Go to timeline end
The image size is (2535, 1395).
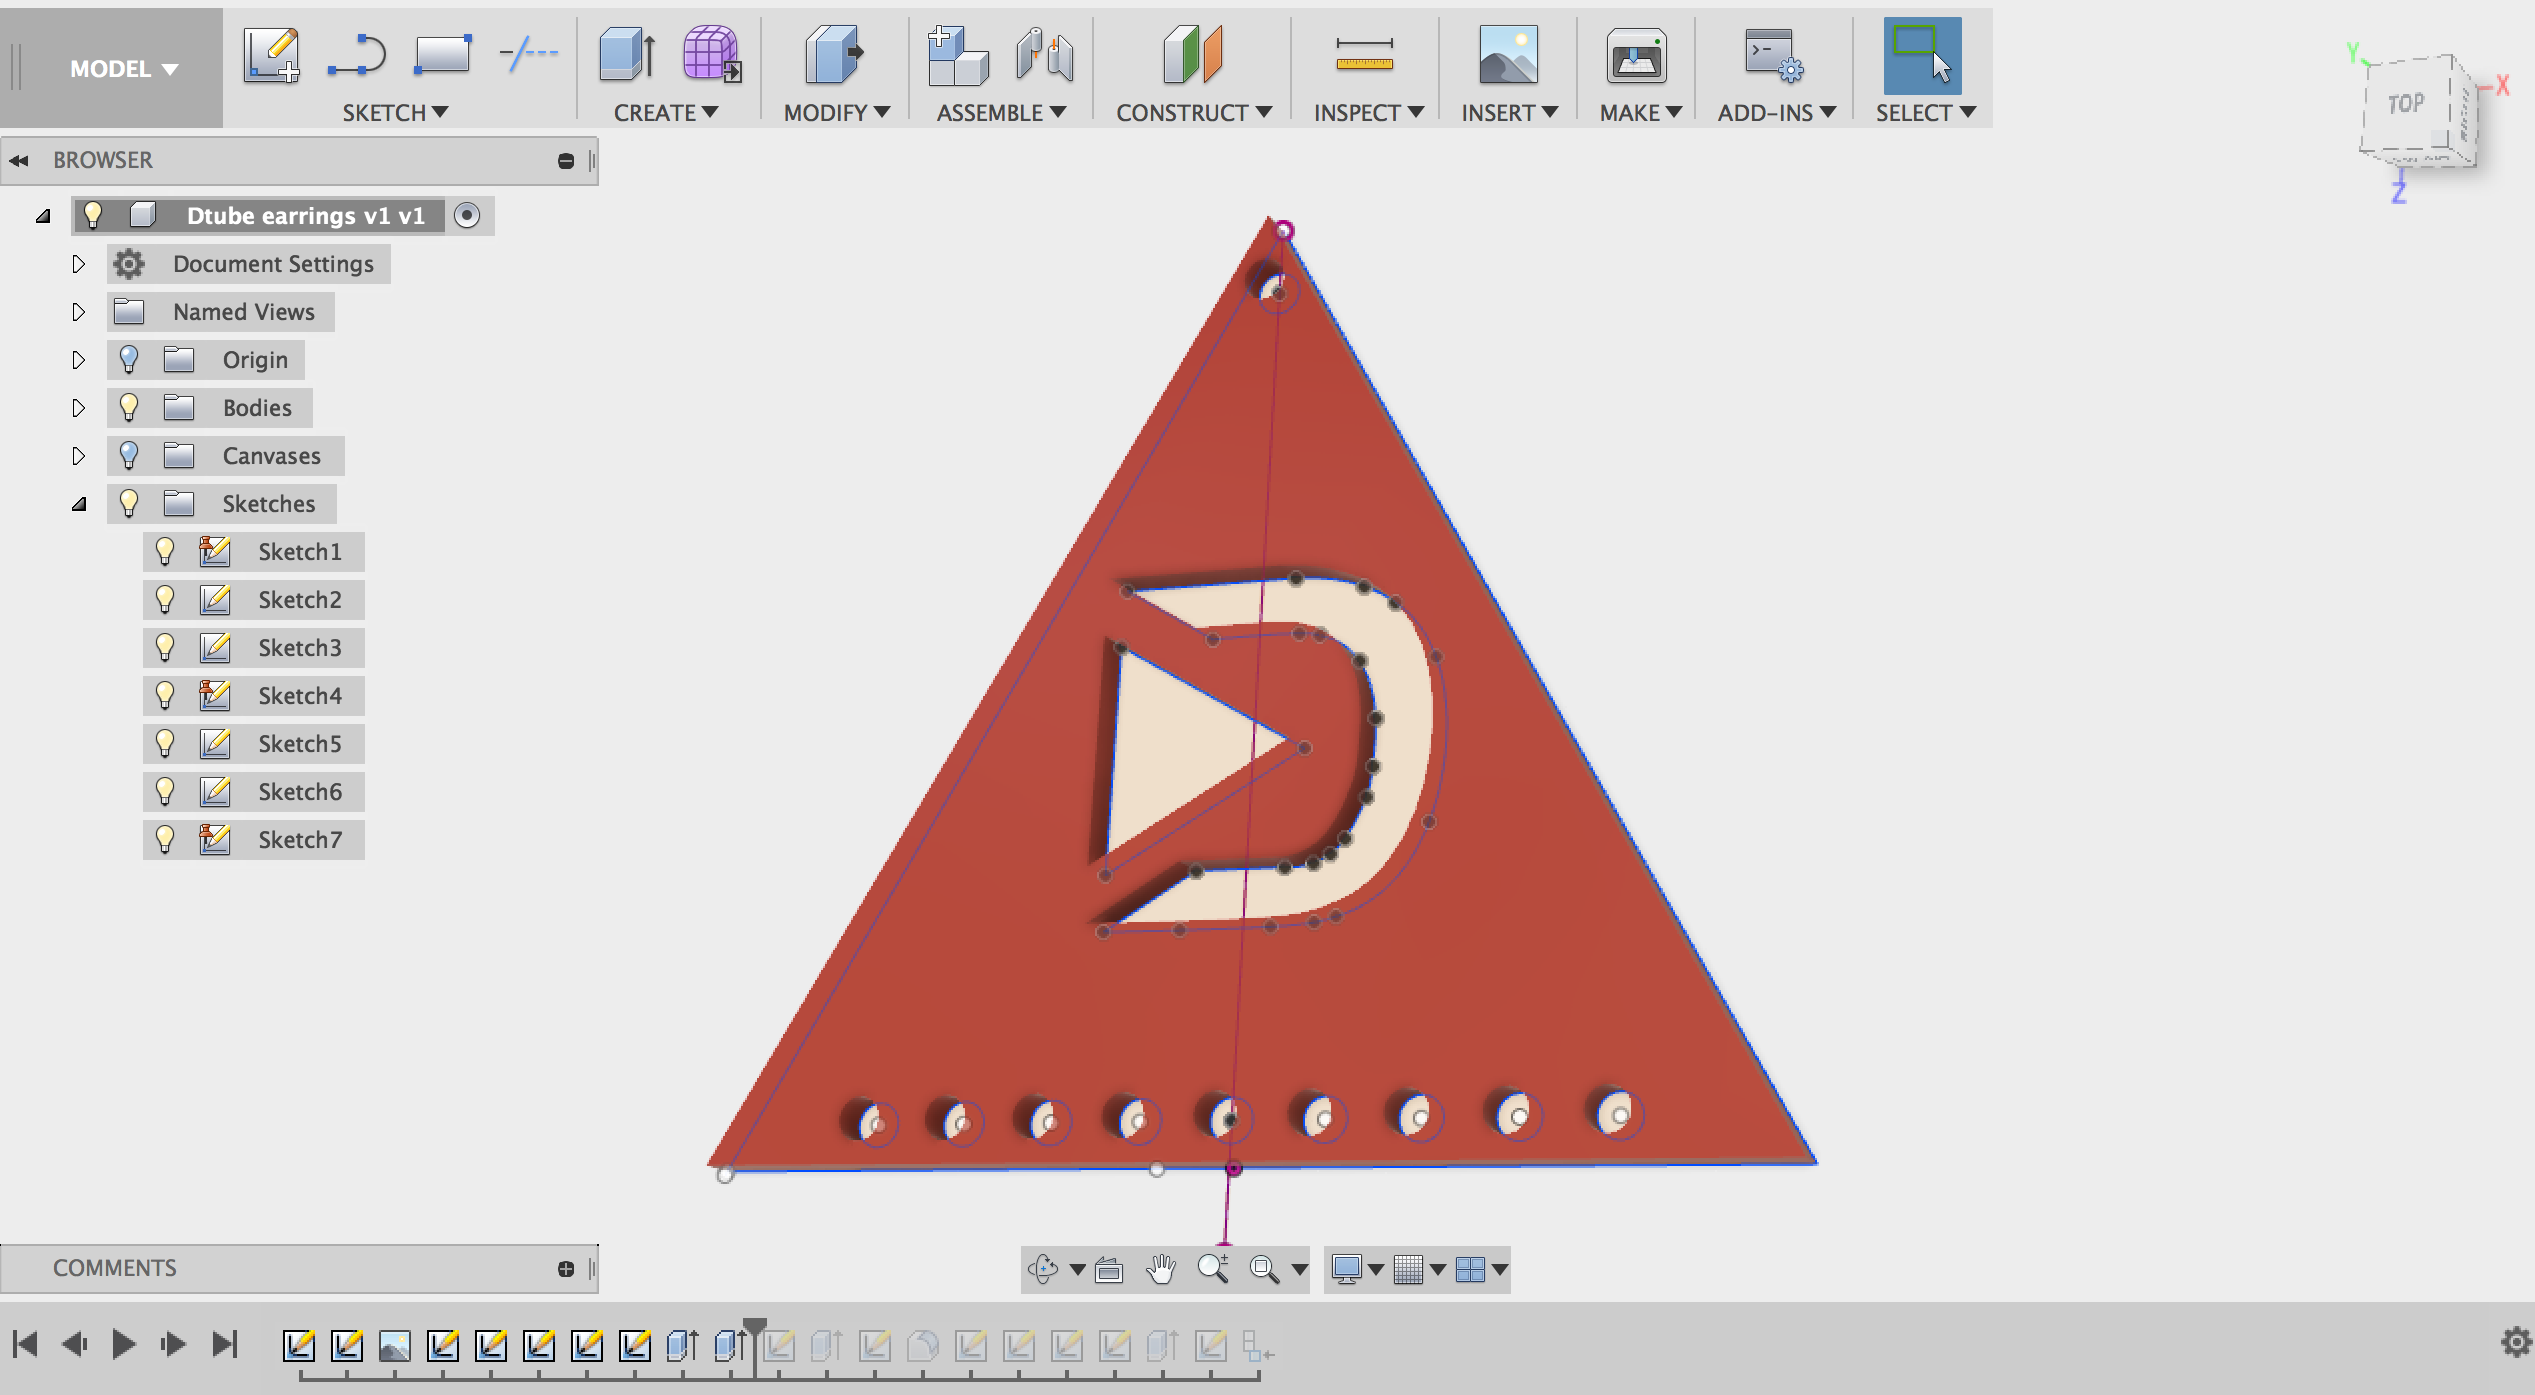[x=225, y=1344]
